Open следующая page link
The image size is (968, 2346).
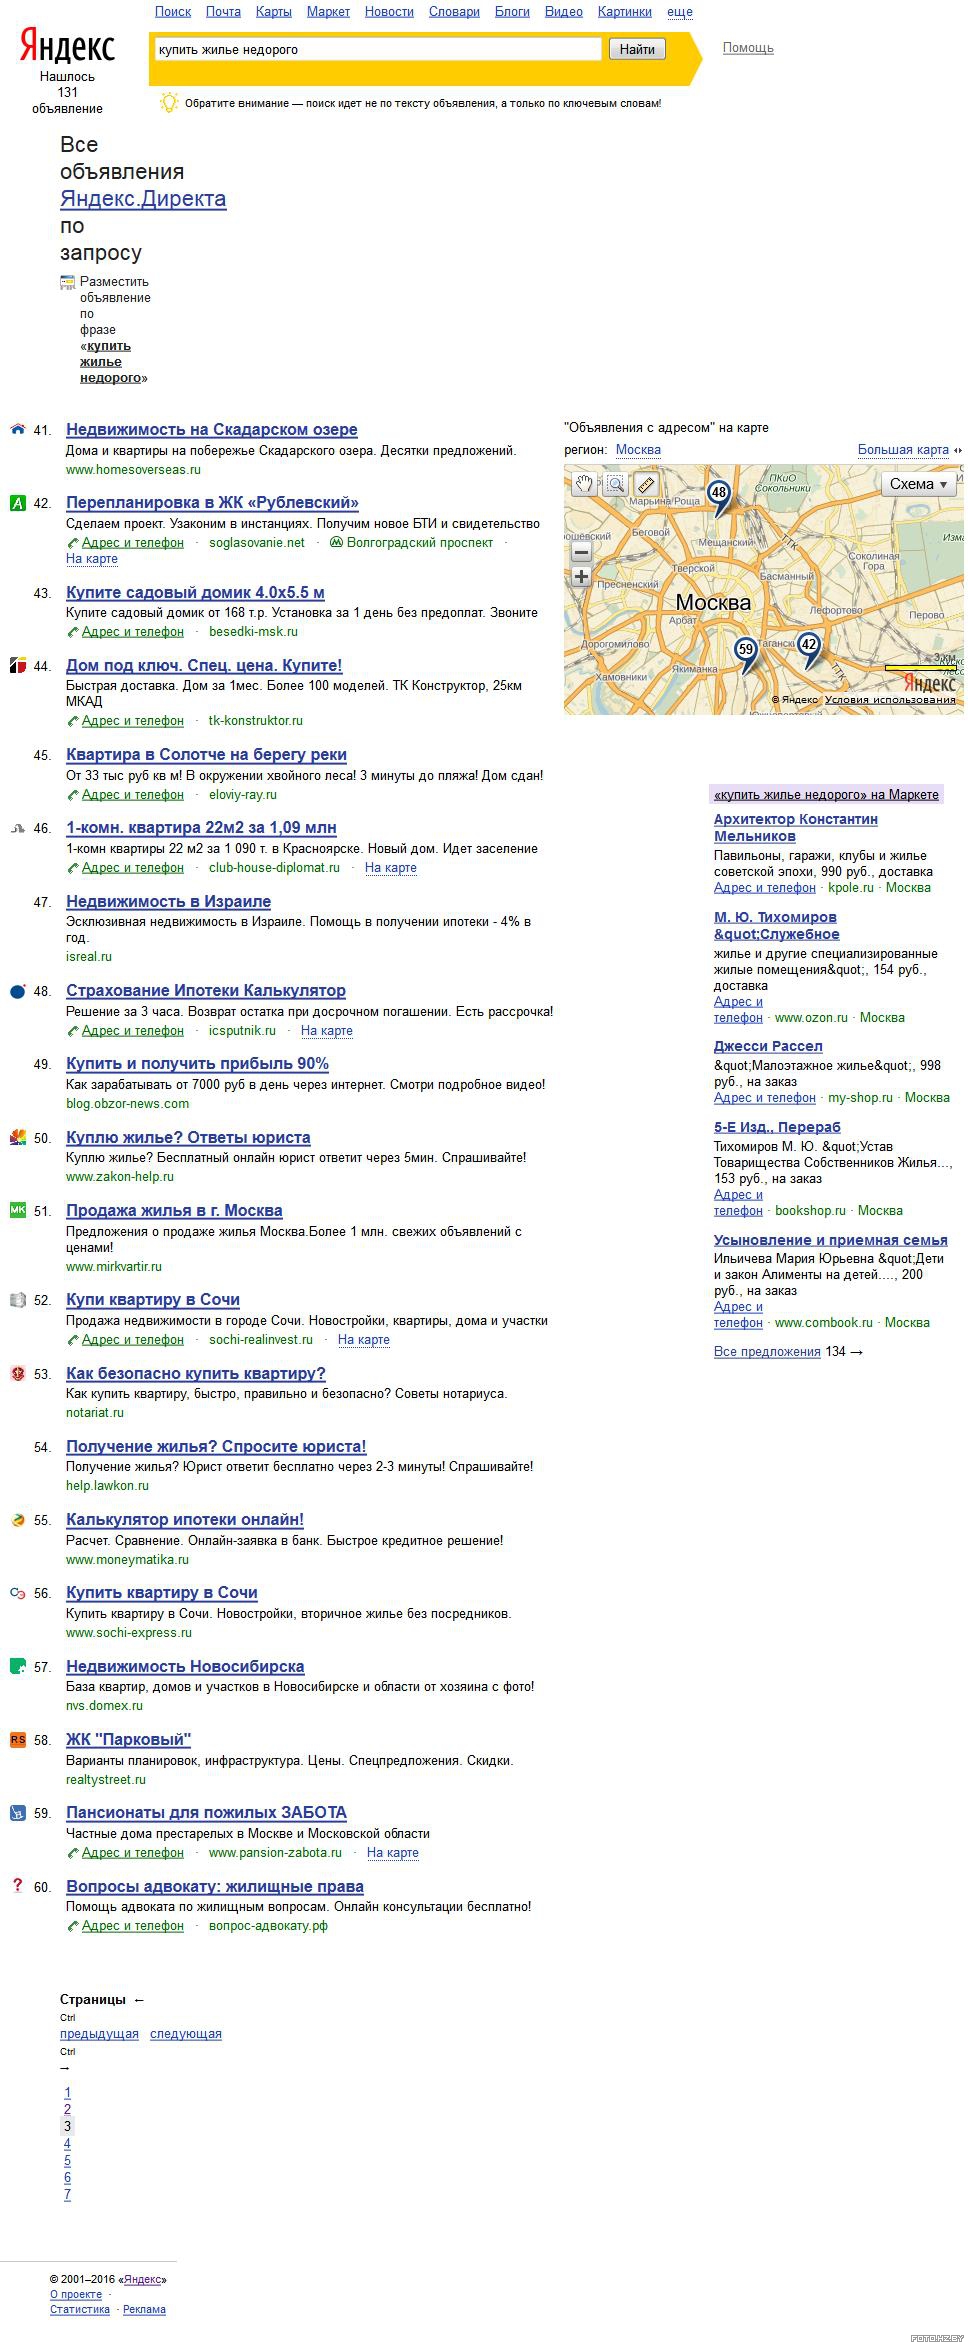(186, 2034)
